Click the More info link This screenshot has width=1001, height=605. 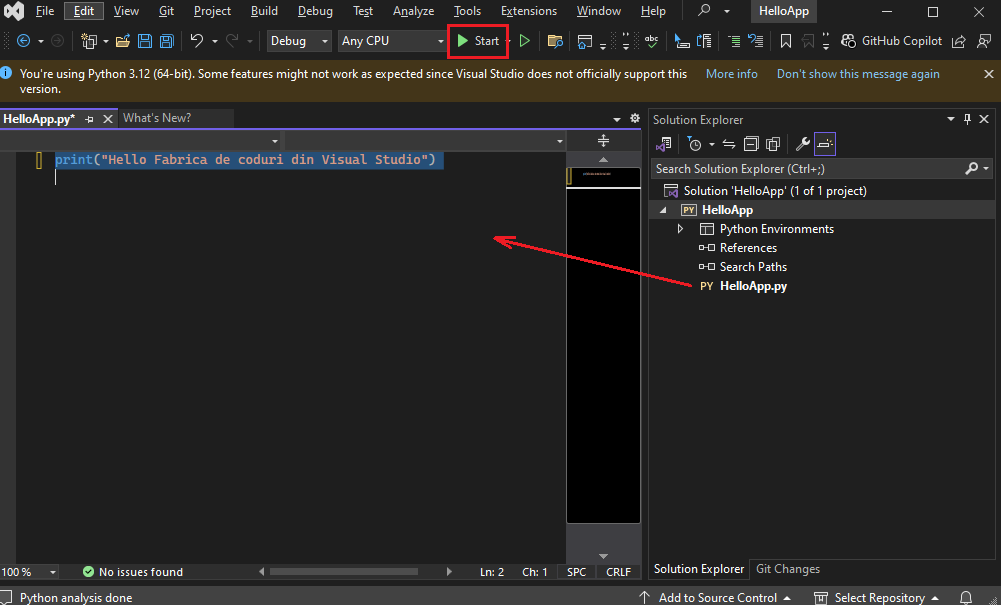[732, 74]
